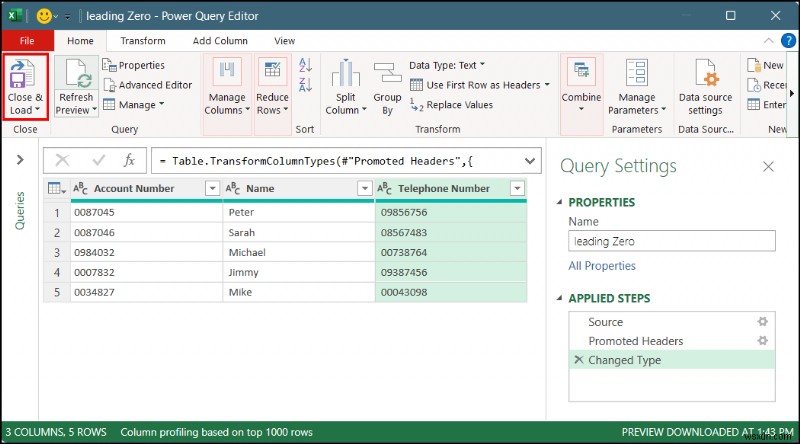Open the File tab
Viewport: 800px width, 444px height.
(27, 41)
